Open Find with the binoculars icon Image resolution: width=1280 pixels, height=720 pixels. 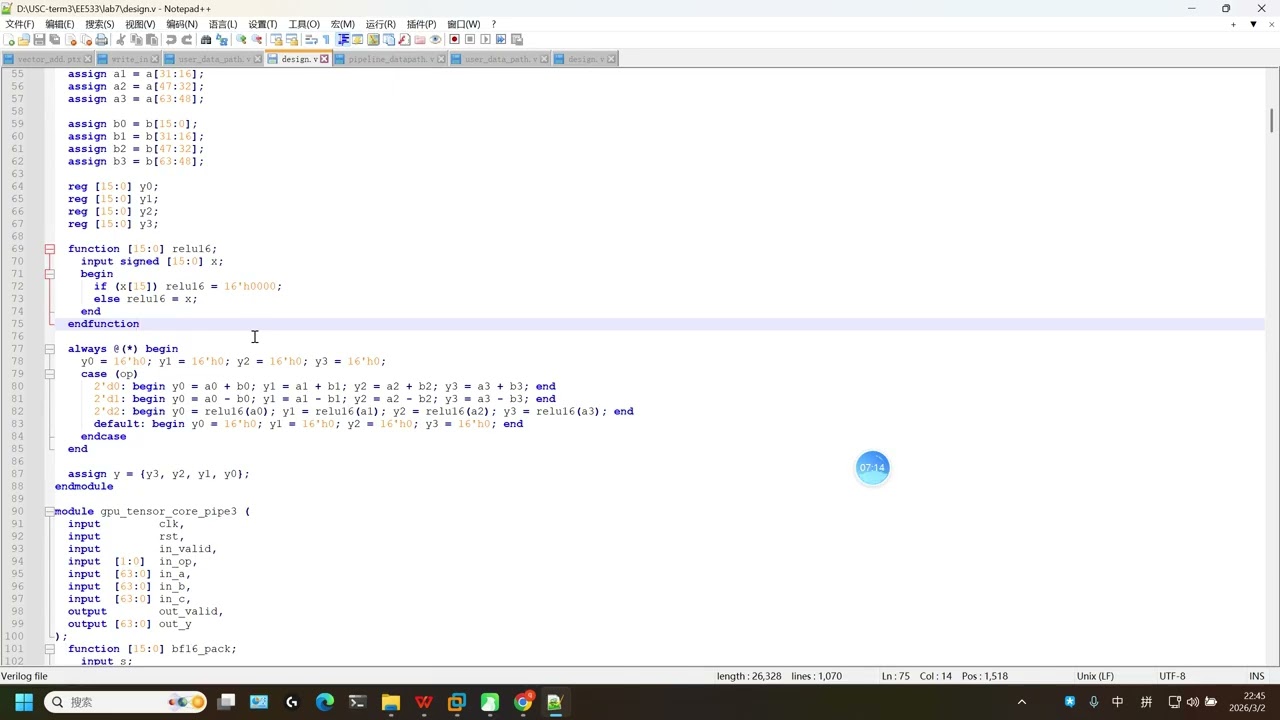pos(205,40)
